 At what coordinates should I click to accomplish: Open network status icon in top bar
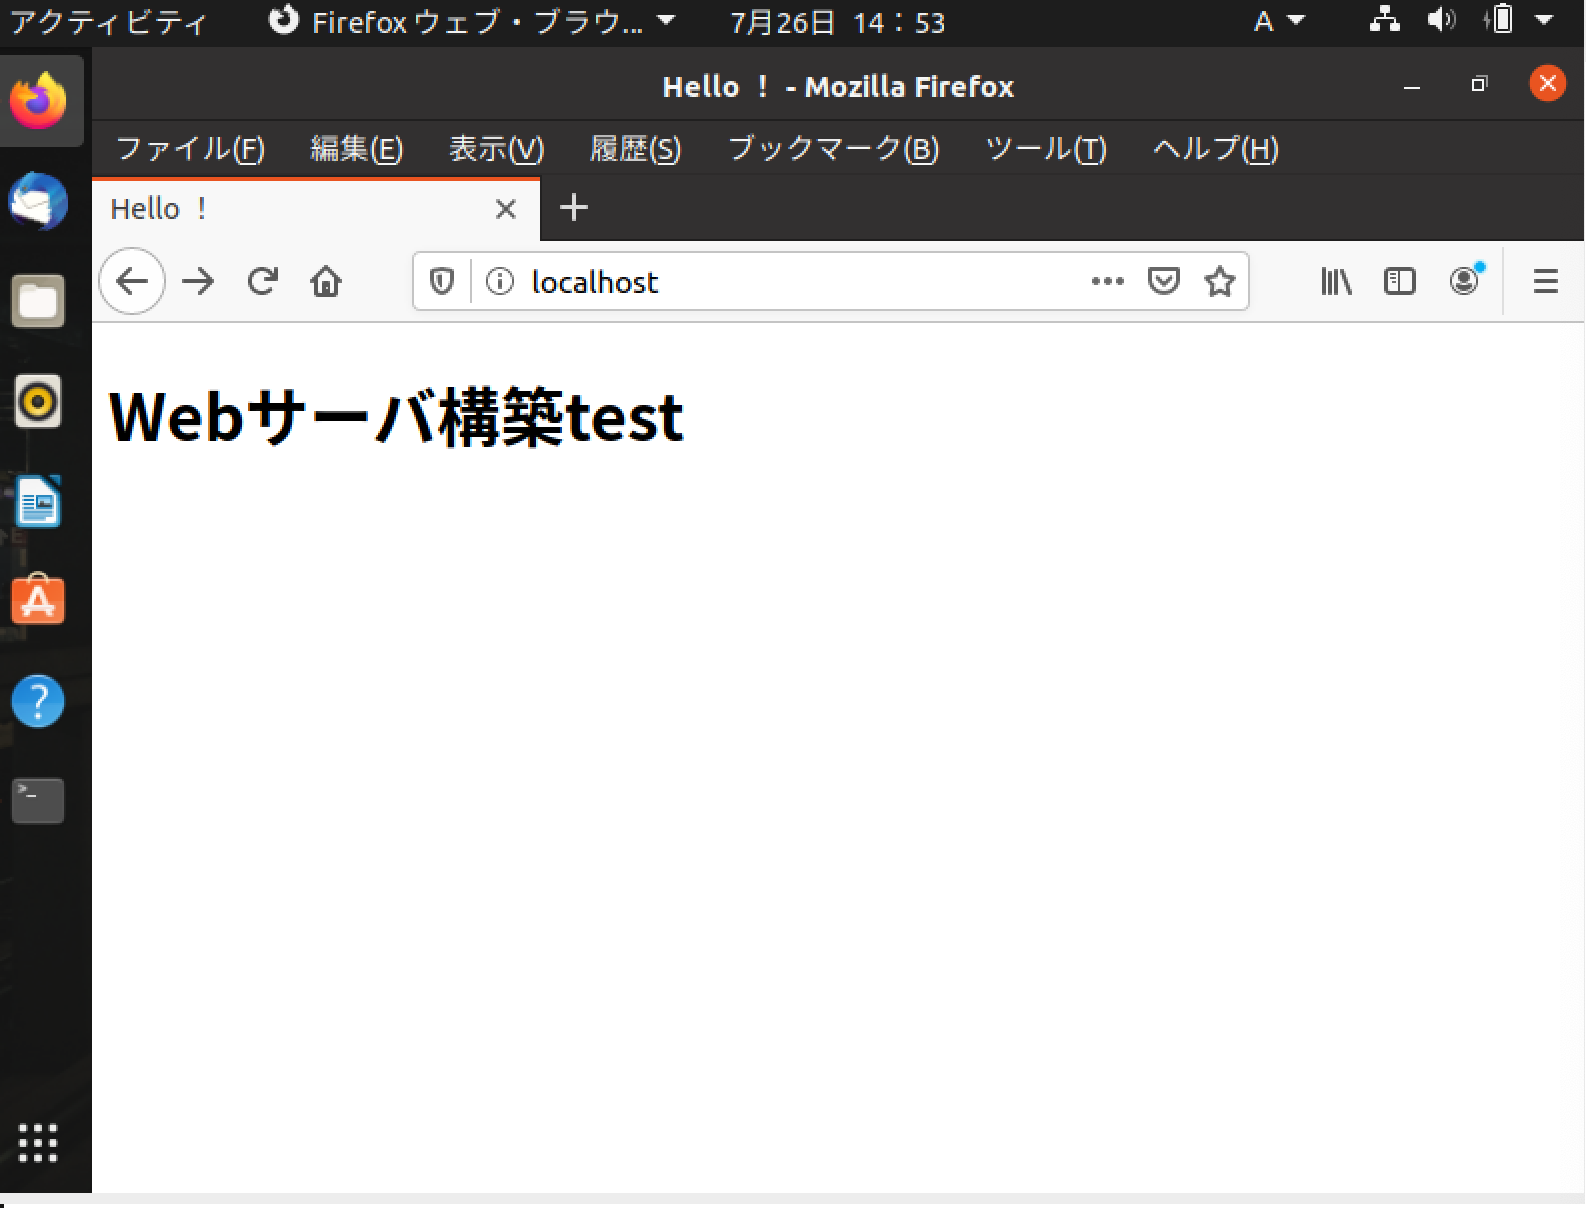[x=1384, y=20]
